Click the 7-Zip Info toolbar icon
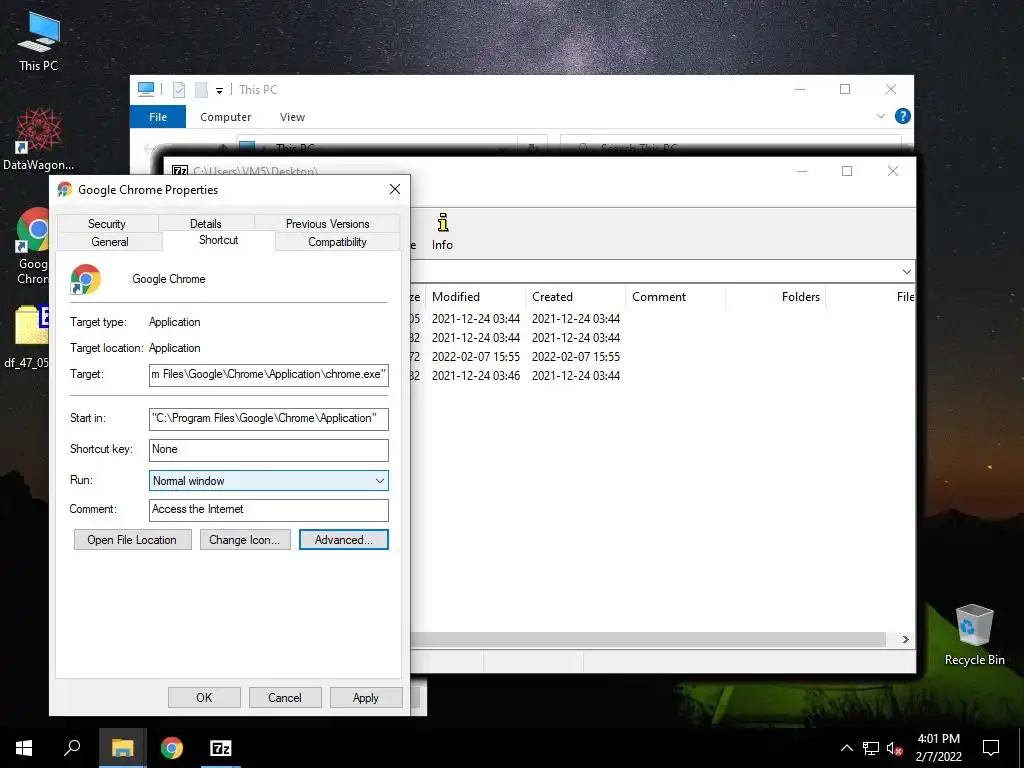The image size is (1024, 768). pos(442,232)
